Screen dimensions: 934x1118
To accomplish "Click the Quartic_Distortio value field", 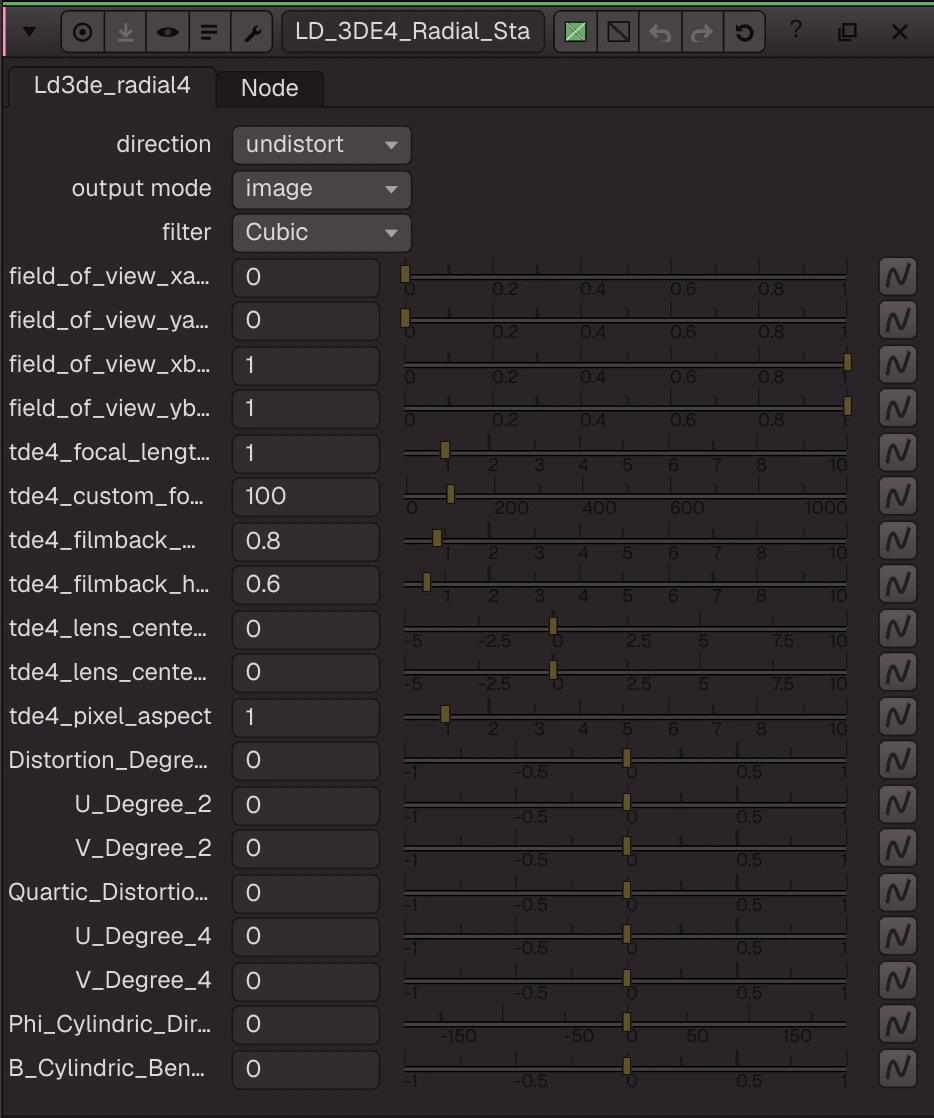I will pos(306,892).
